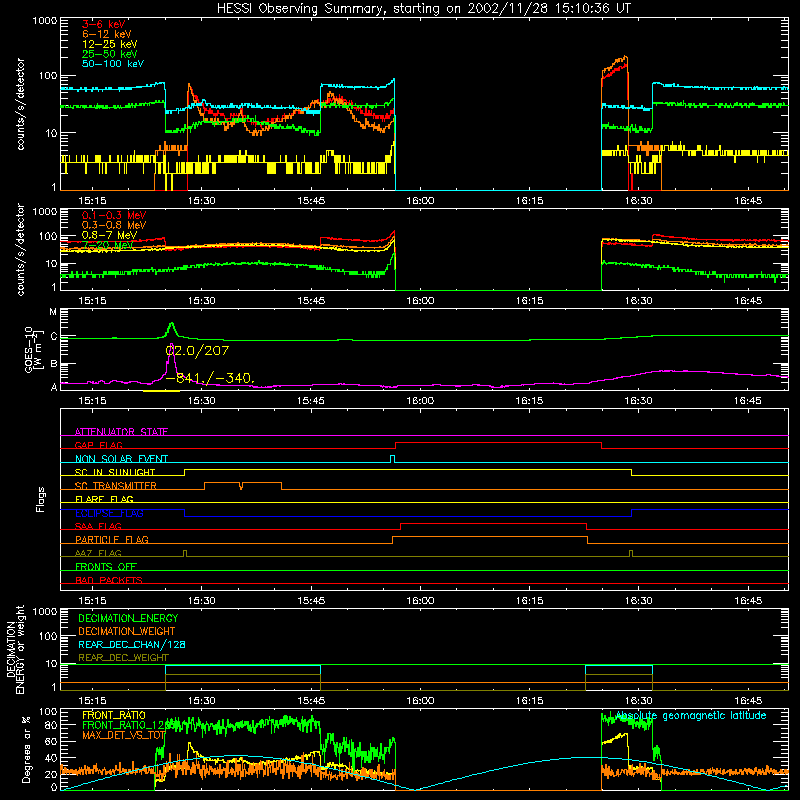Select the green '25-50 keV' legend label
Image resolution: width=800 pixels, height=800 pixels.
tap(110, 54)
